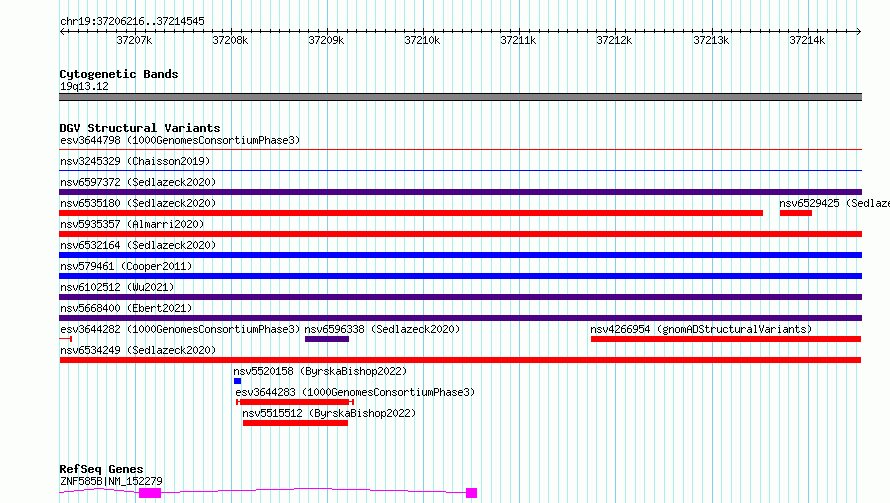Viewport: 890px width, 503px height.
Task: Open the nsv6597372 Sedlazeck2020 label
Action: click(138, 182)
